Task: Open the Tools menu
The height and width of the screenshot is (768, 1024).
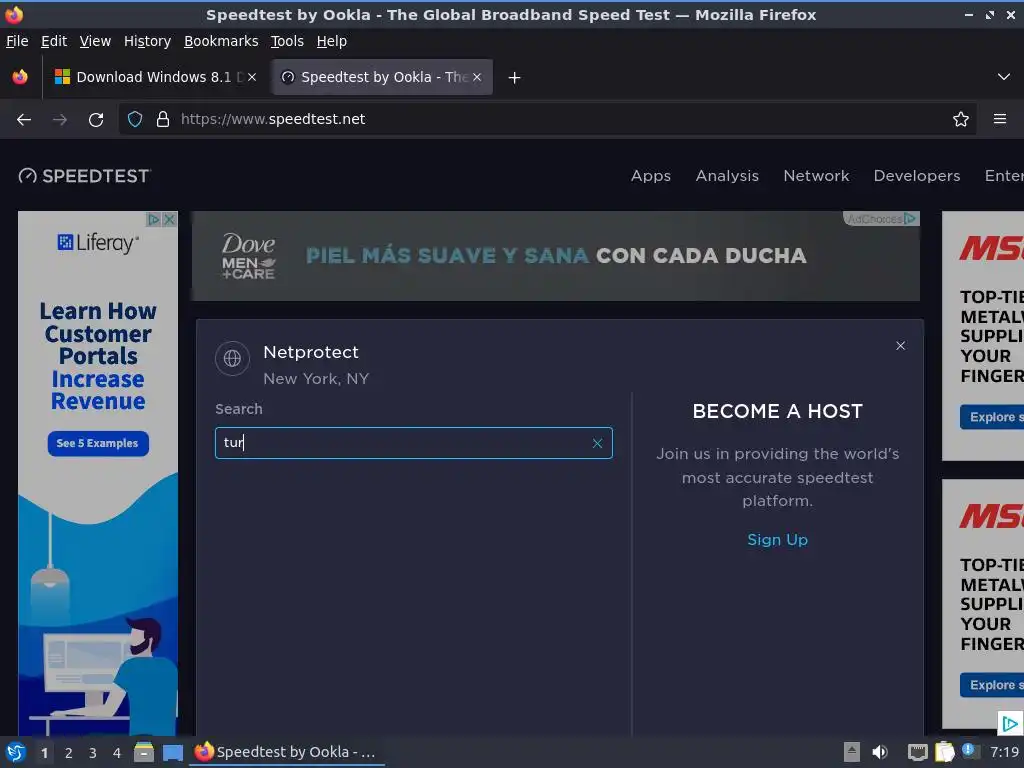Action: [287, 41]
